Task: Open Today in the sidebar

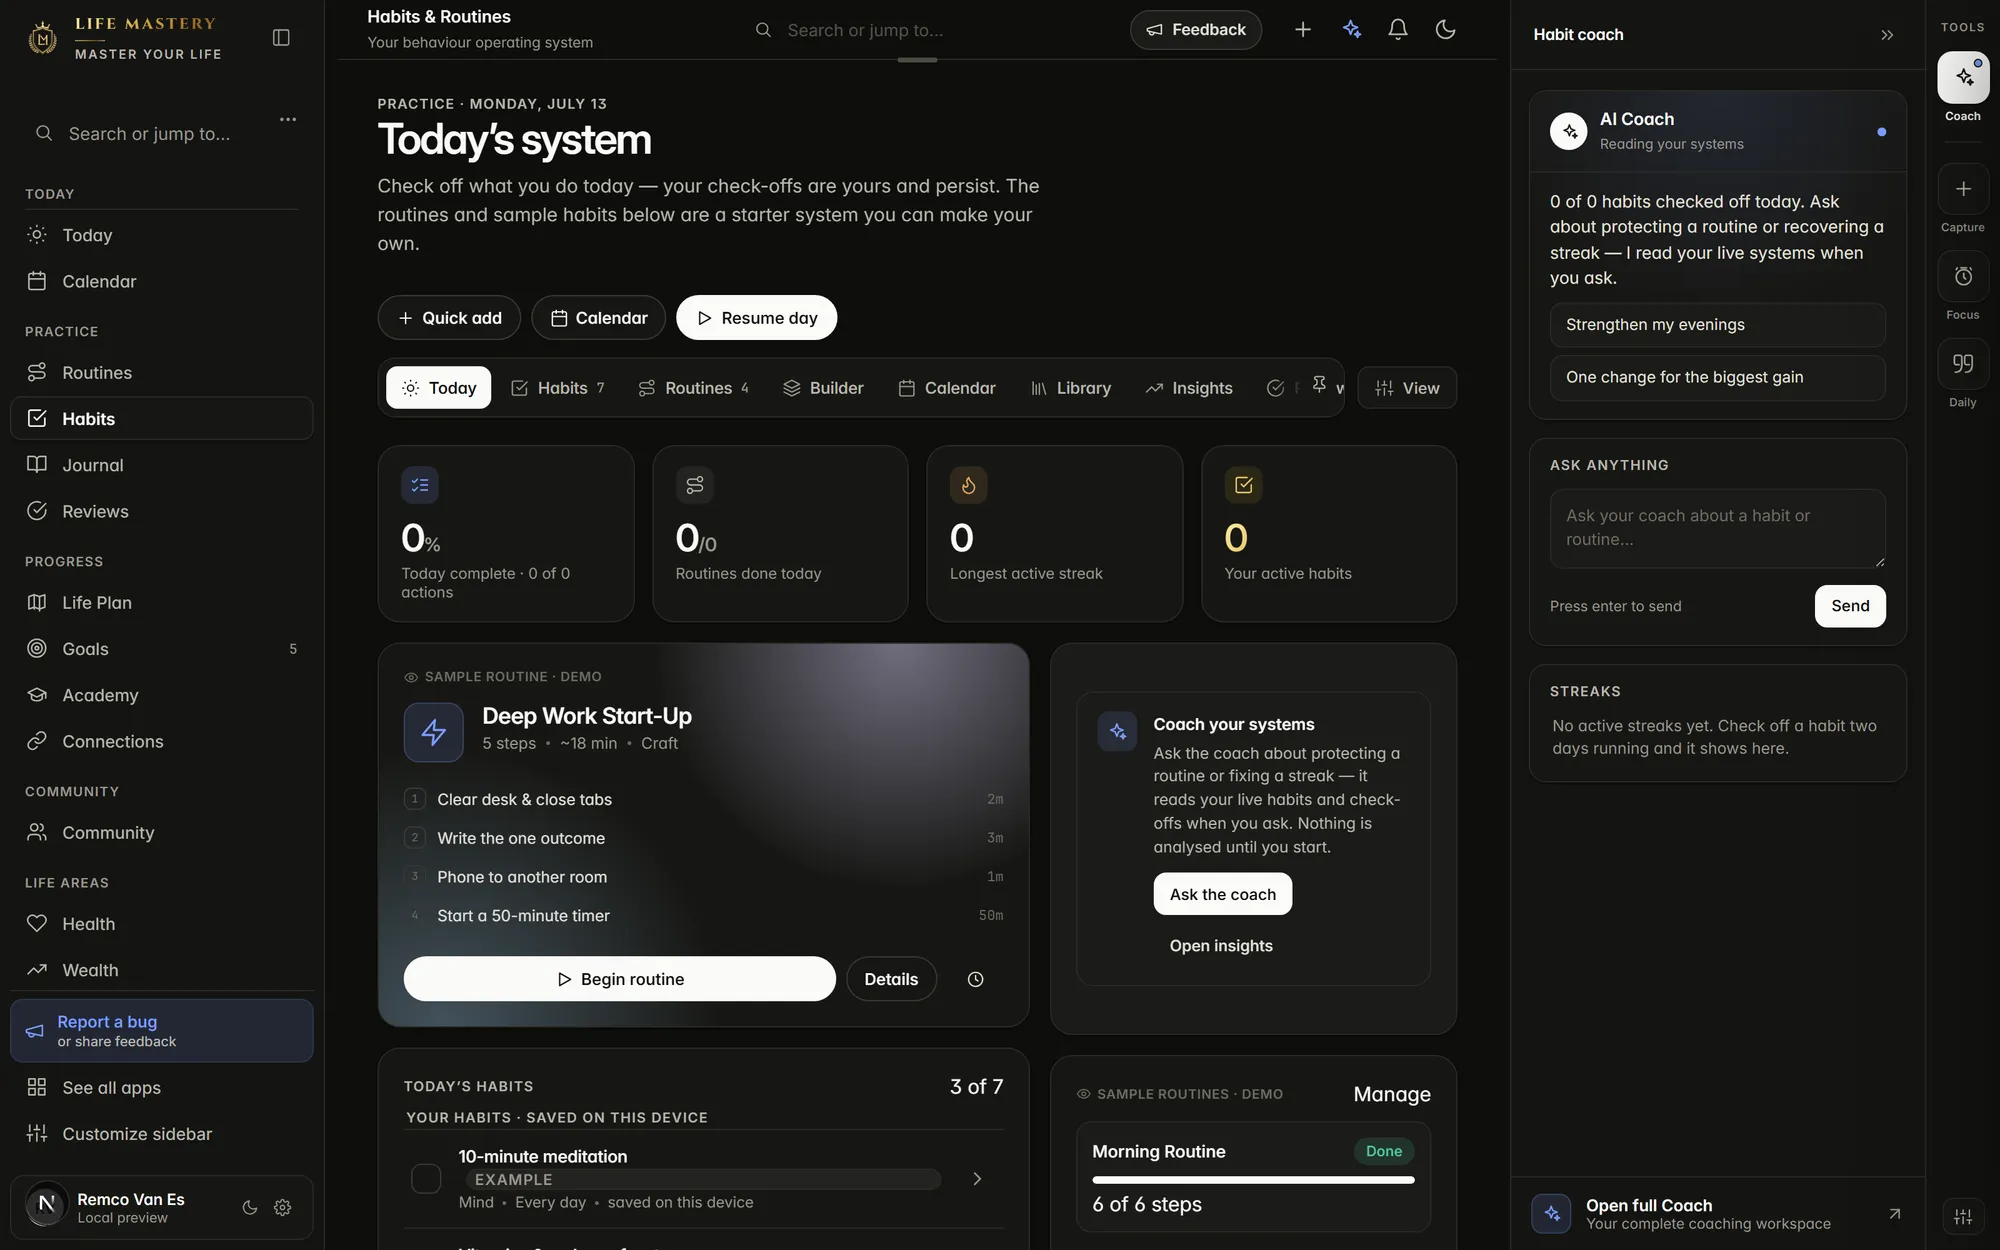Action: pos(162,235)
